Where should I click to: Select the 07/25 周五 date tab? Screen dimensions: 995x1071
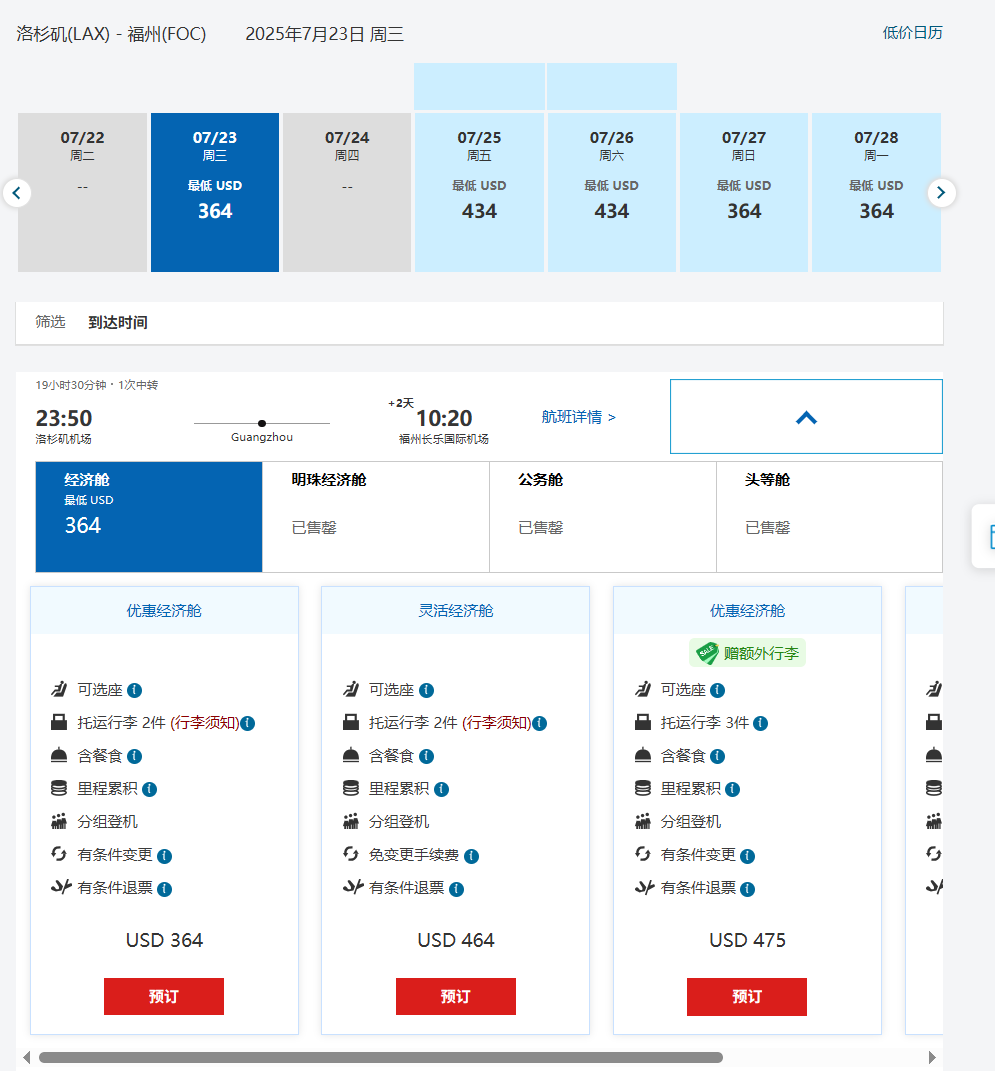[479, 192]
